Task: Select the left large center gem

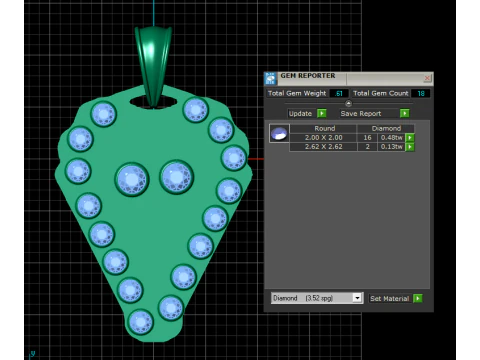Action: [x=132, y=179]
